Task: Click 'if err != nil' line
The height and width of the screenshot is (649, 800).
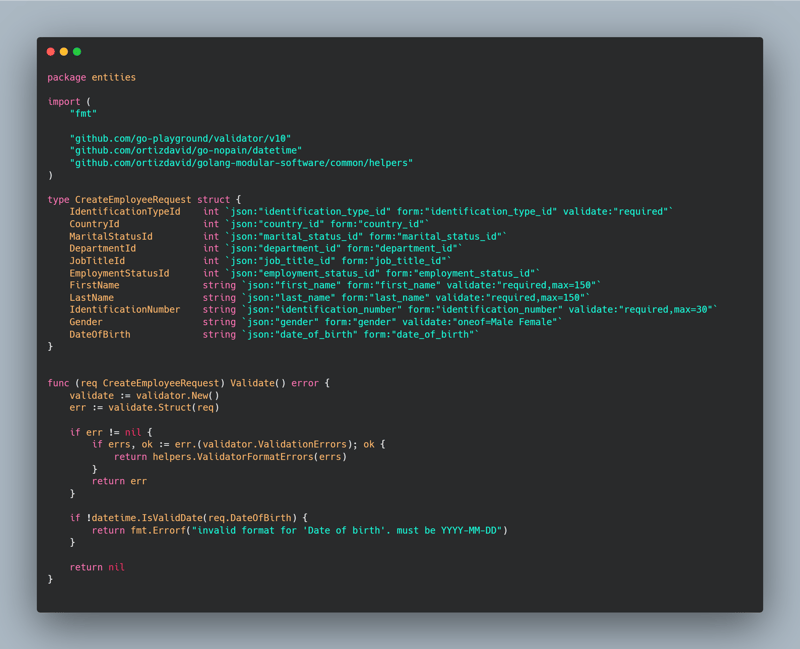Action: point(111,432)
